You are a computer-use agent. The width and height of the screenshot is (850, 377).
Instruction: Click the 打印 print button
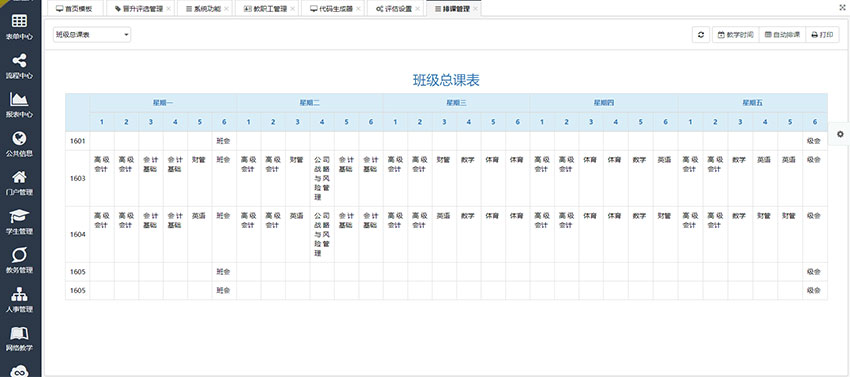[822, 35]
